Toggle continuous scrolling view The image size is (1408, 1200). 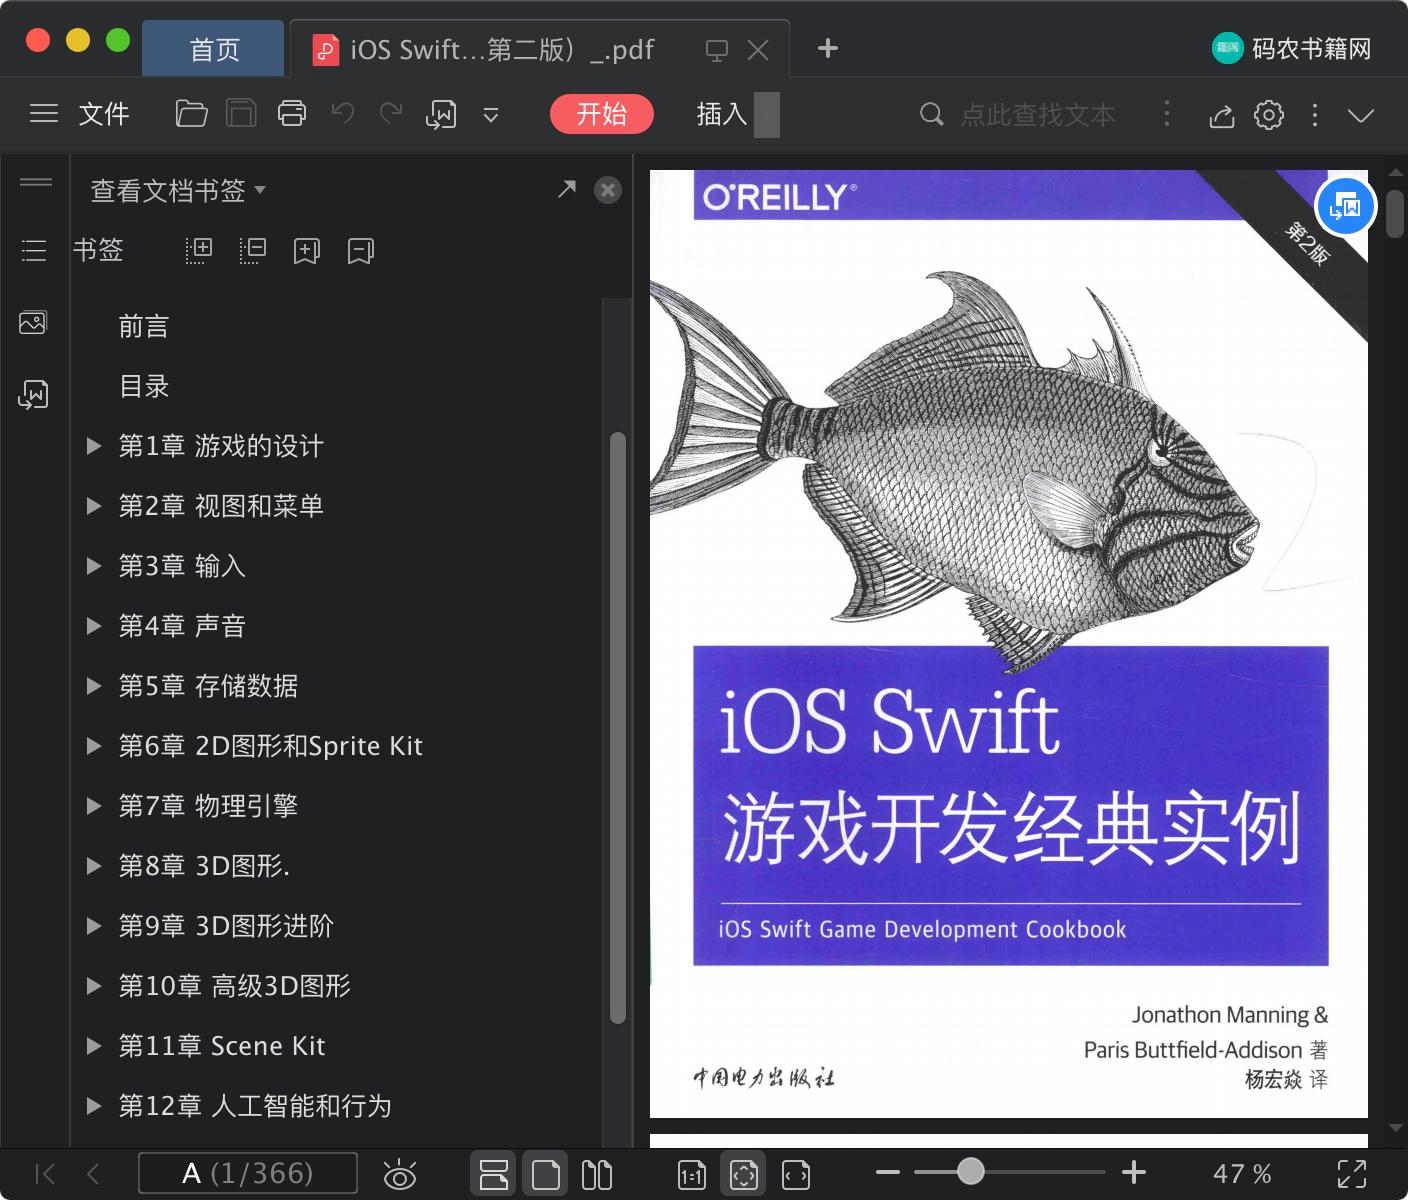493,1174
